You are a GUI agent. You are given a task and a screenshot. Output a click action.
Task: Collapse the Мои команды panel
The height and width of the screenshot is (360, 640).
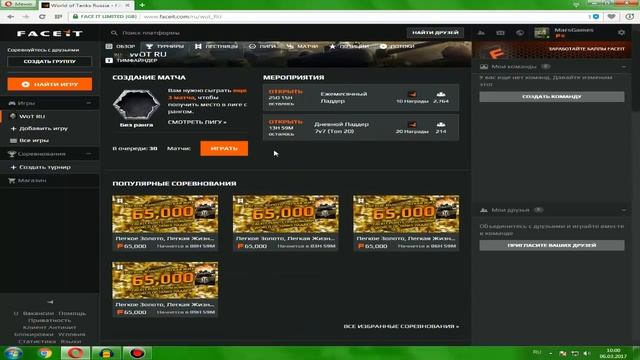pyautogui.click(x=624, y=67)
